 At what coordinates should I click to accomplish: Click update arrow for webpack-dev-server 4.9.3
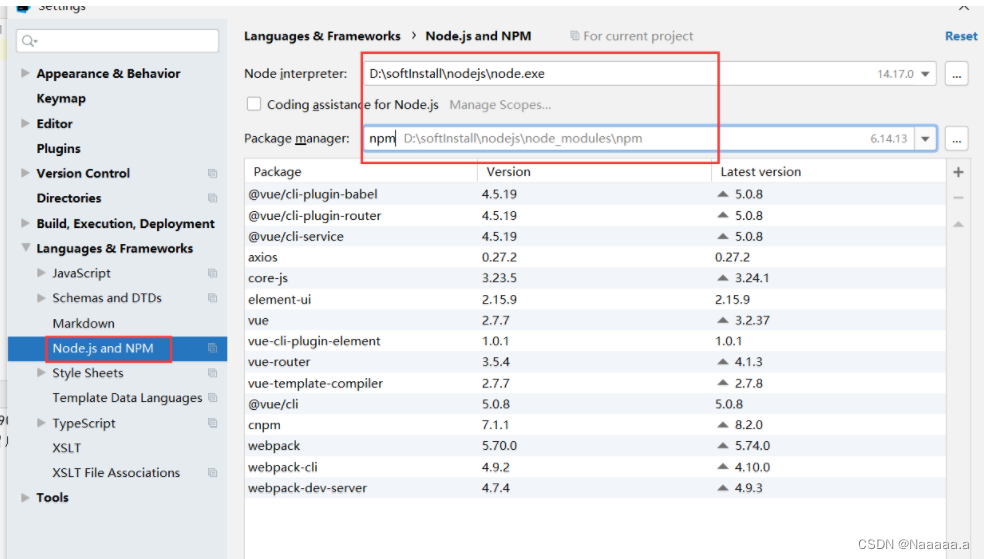(x=723, y=487)
